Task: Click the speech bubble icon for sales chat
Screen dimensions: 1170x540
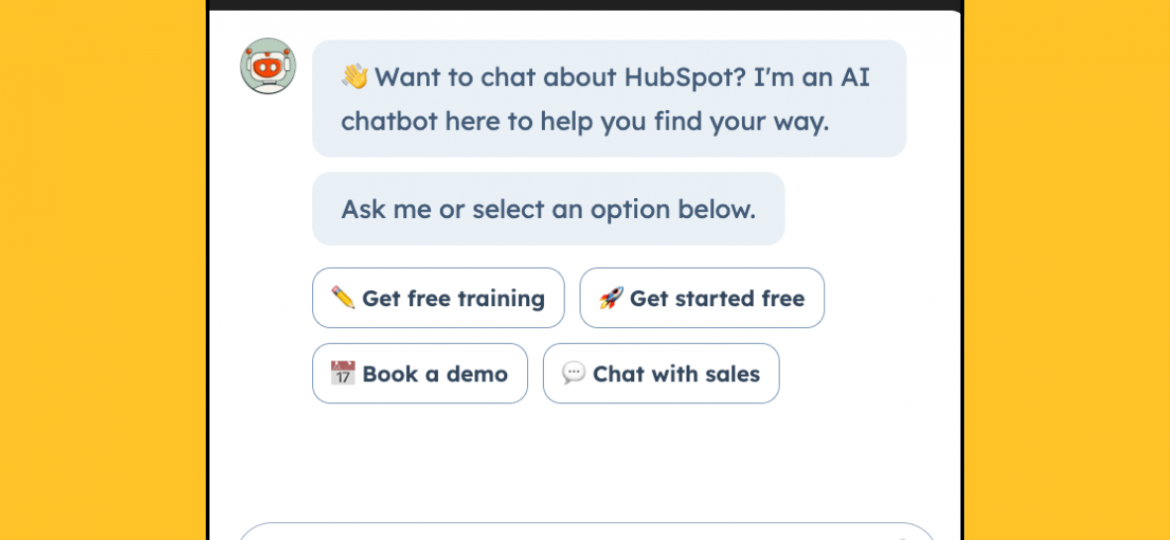Action: click(573, 374)
